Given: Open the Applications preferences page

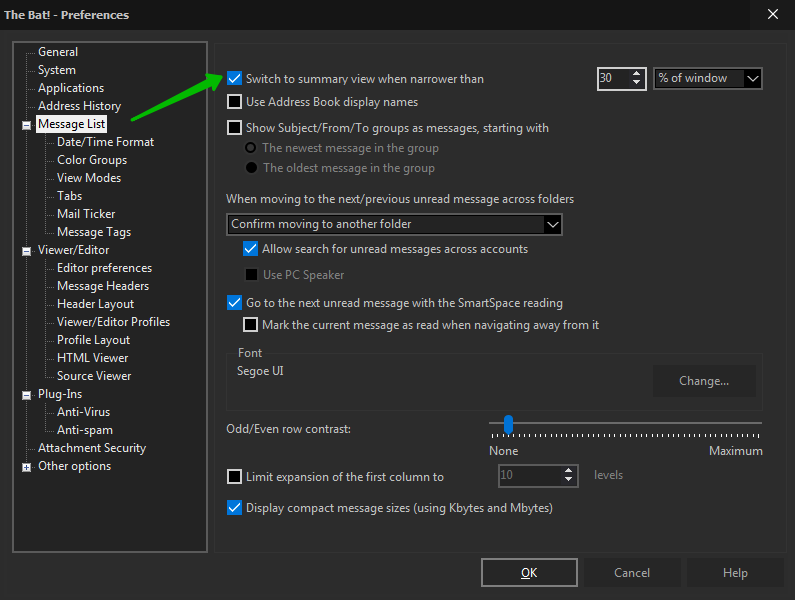Looking at the screenshot, I should [71, 88].
